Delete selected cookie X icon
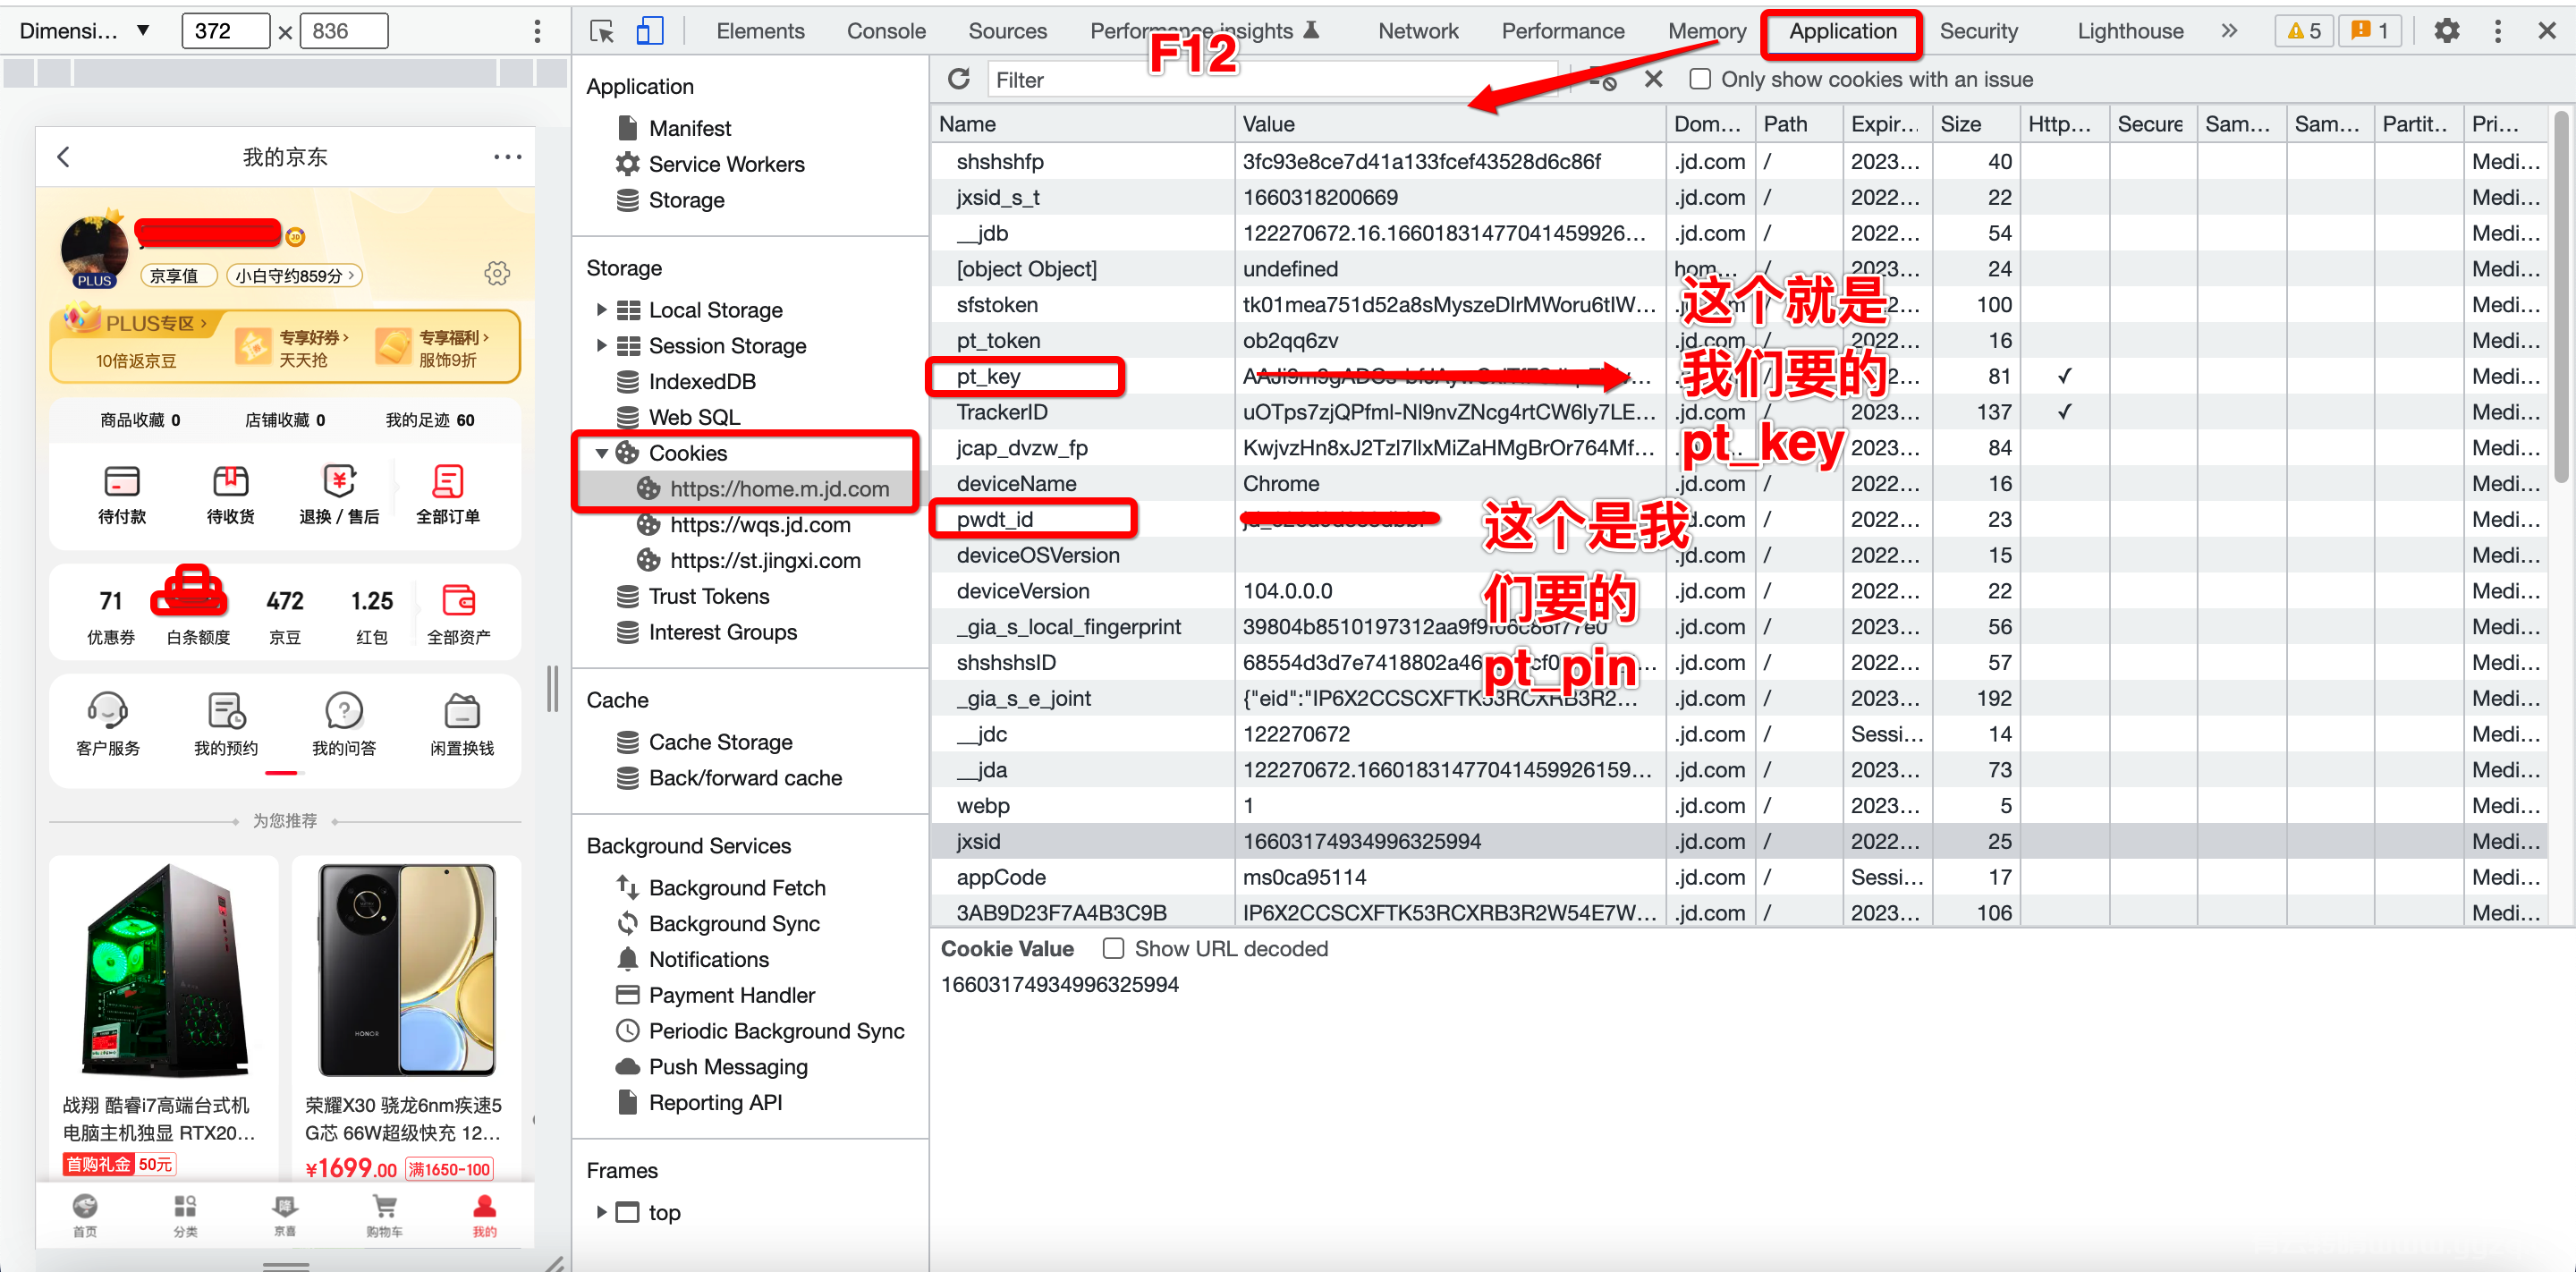The width and height of the screenshot is (2576, 1272). [x=1653, y=79]
